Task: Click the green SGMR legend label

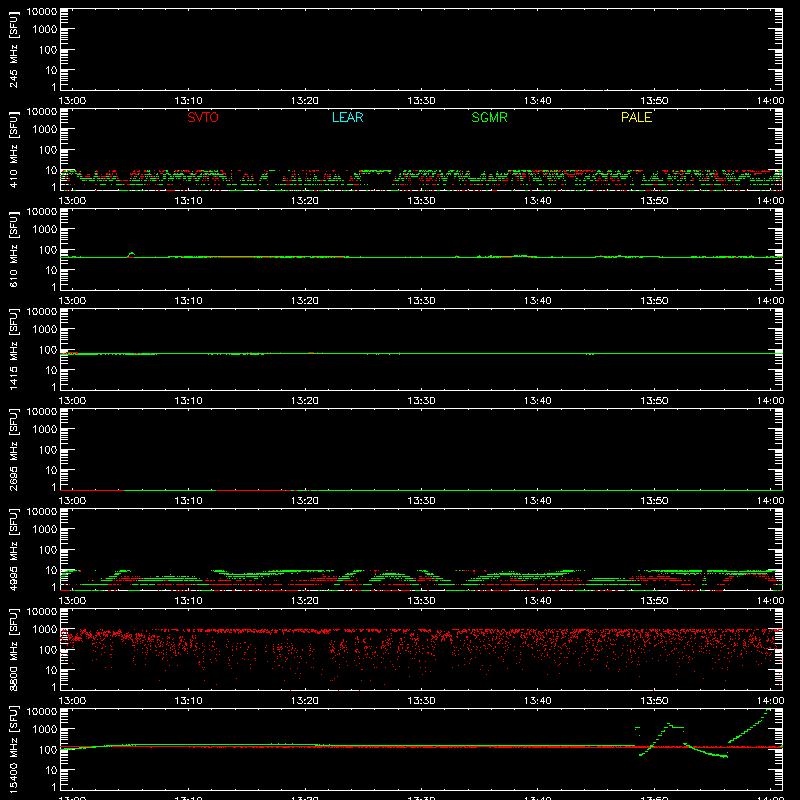Action: tap(489, 117)
